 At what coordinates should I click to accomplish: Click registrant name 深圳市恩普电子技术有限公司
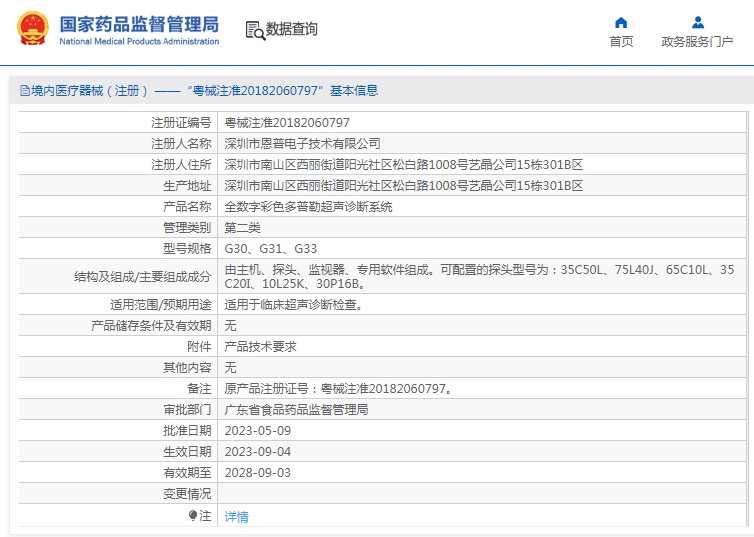tap(302, 143)
